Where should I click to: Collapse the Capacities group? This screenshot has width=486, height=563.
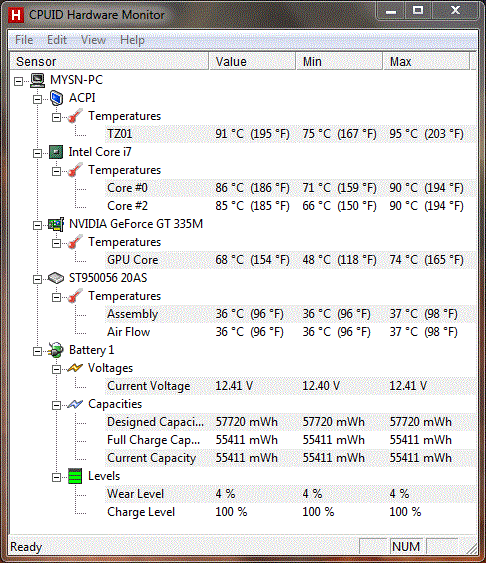click(56, 406)
